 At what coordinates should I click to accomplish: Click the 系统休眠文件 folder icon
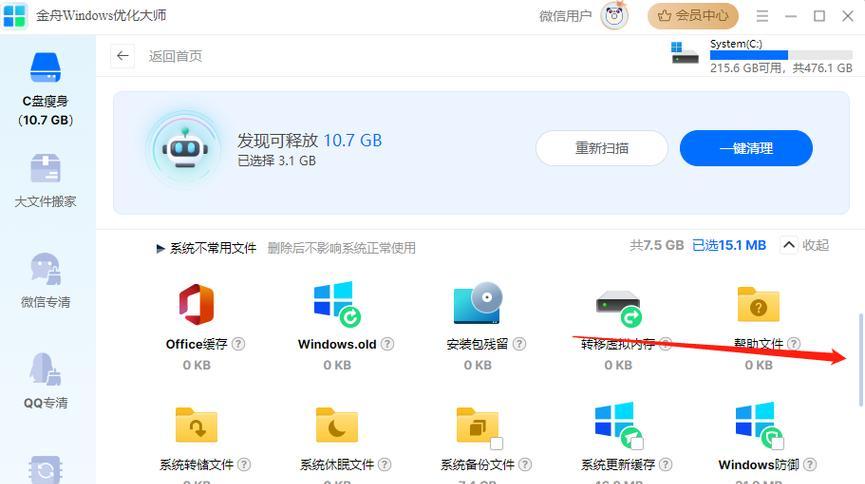tap(337, 425)
